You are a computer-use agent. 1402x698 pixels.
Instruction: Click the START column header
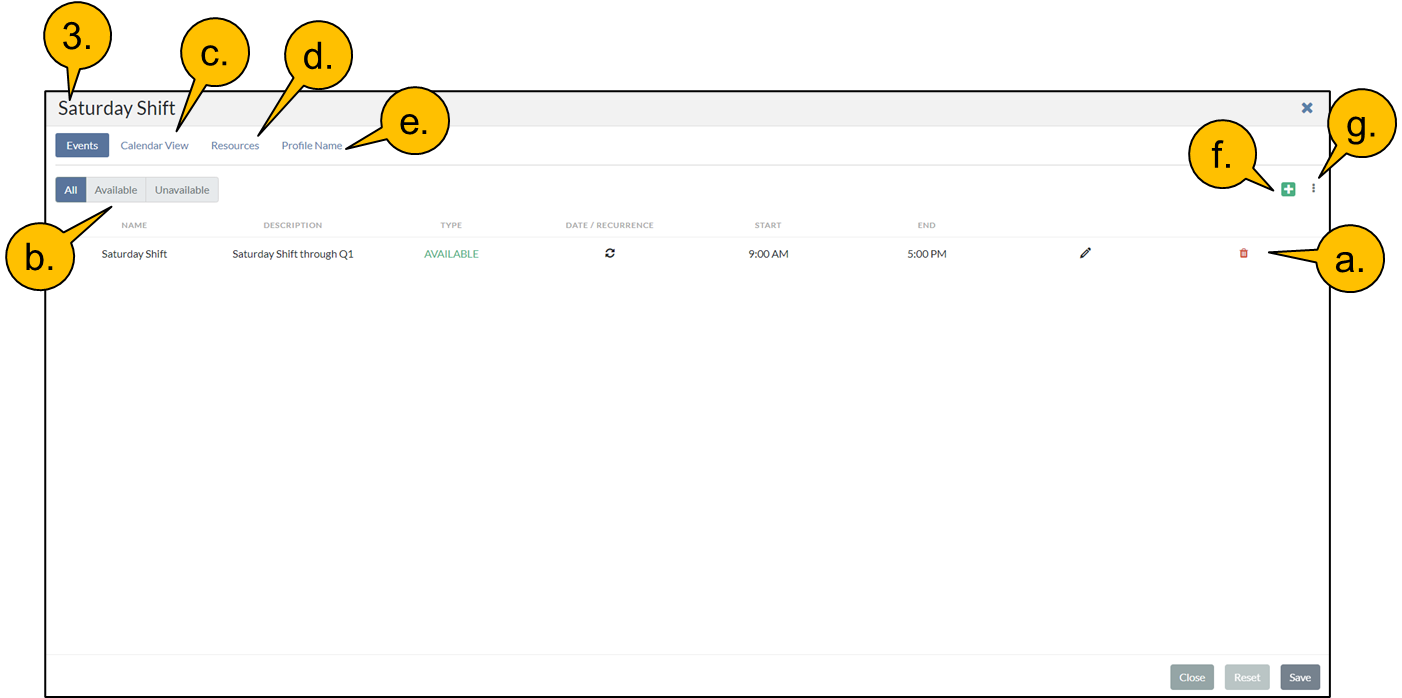pos(768,225)
